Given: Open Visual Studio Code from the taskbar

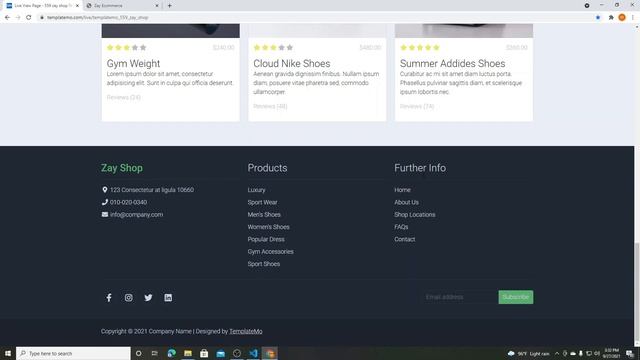Looking at the screenshot, I should coord(253,353).
